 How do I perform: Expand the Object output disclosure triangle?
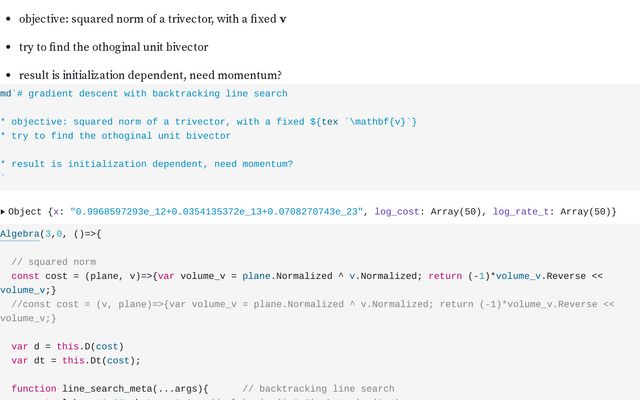(3, 212)
